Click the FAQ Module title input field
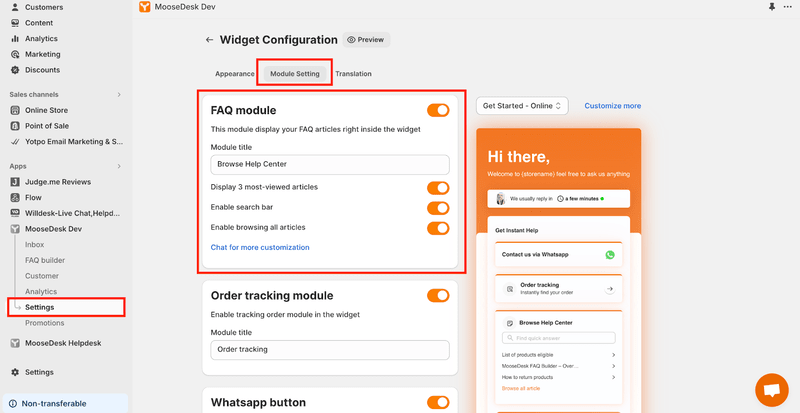The height and width of the screenshot is (413, 800). (330, 164)
